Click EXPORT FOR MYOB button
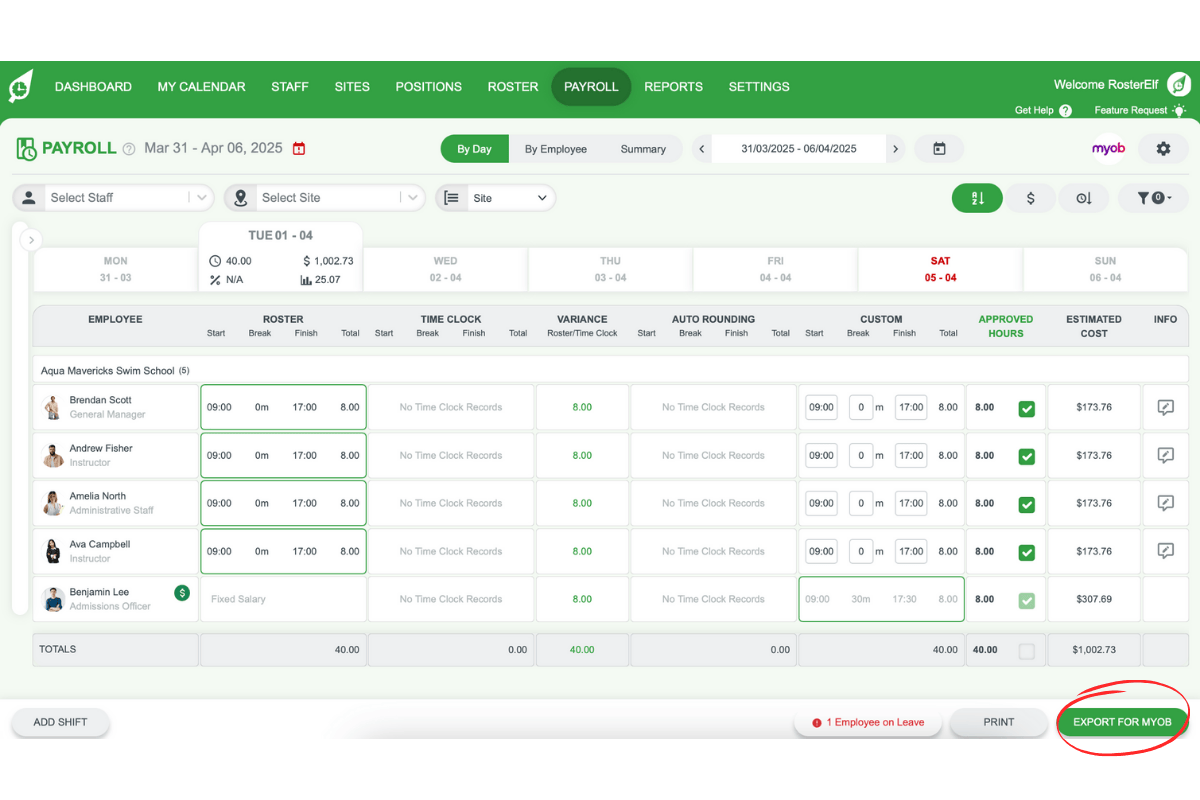 [1122, 721]
